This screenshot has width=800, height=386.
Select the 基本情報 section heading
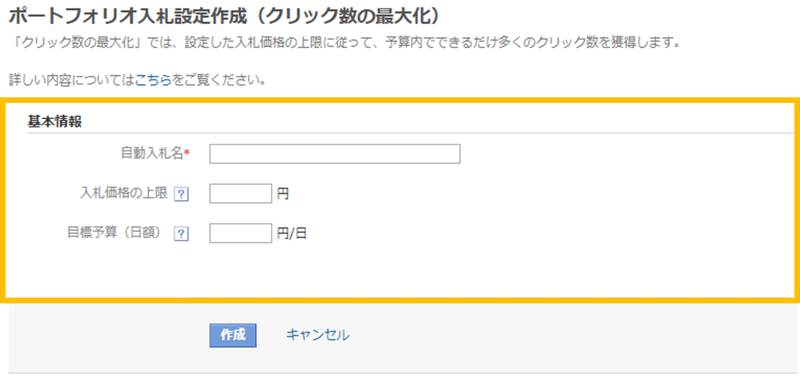click(55, 122)
